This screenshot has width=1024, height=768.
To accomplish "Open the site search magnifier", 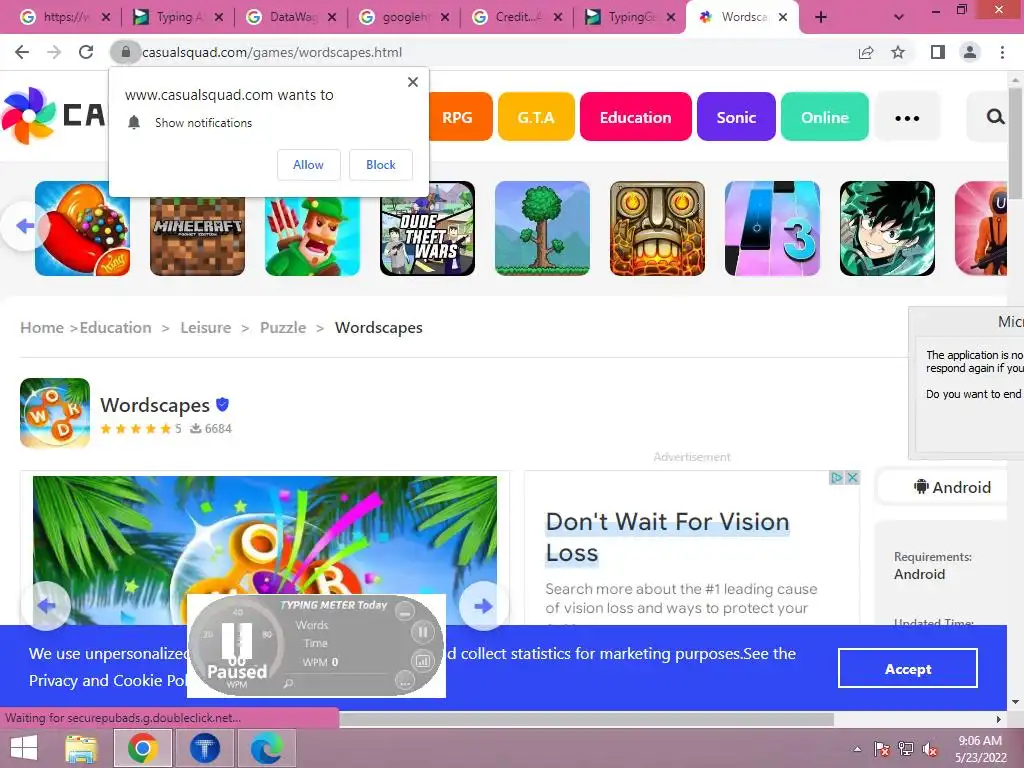I will (x=995, y=117).
